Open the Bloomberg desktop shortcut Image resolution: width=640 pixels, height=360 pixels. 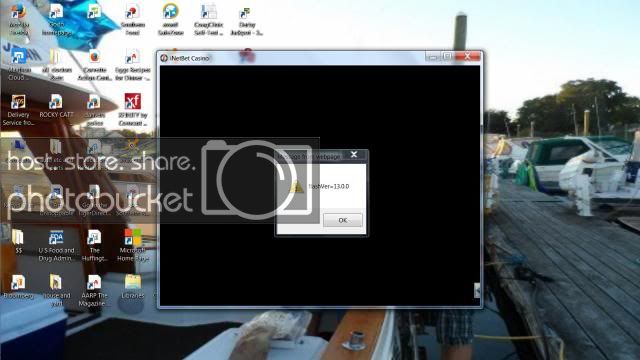[18, 287]
